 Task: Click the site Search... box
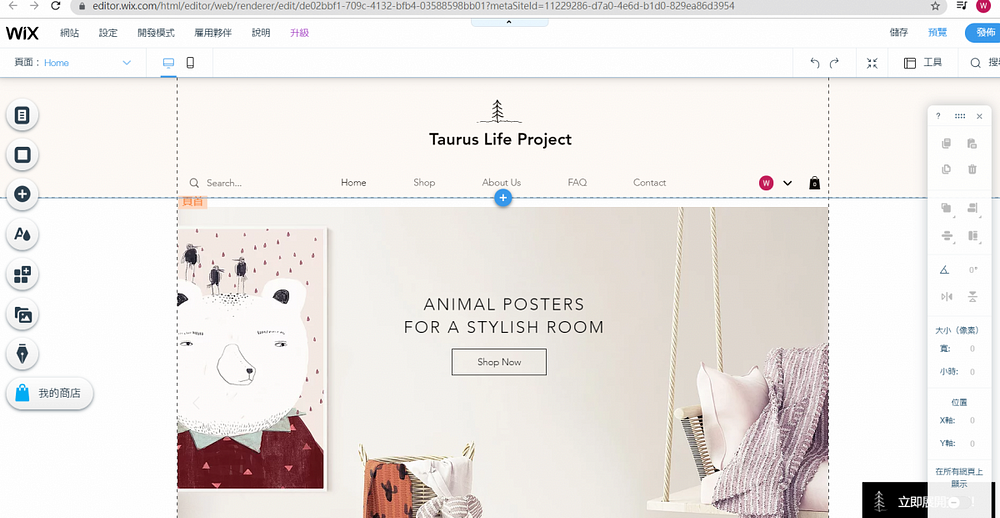pos(223,182)
